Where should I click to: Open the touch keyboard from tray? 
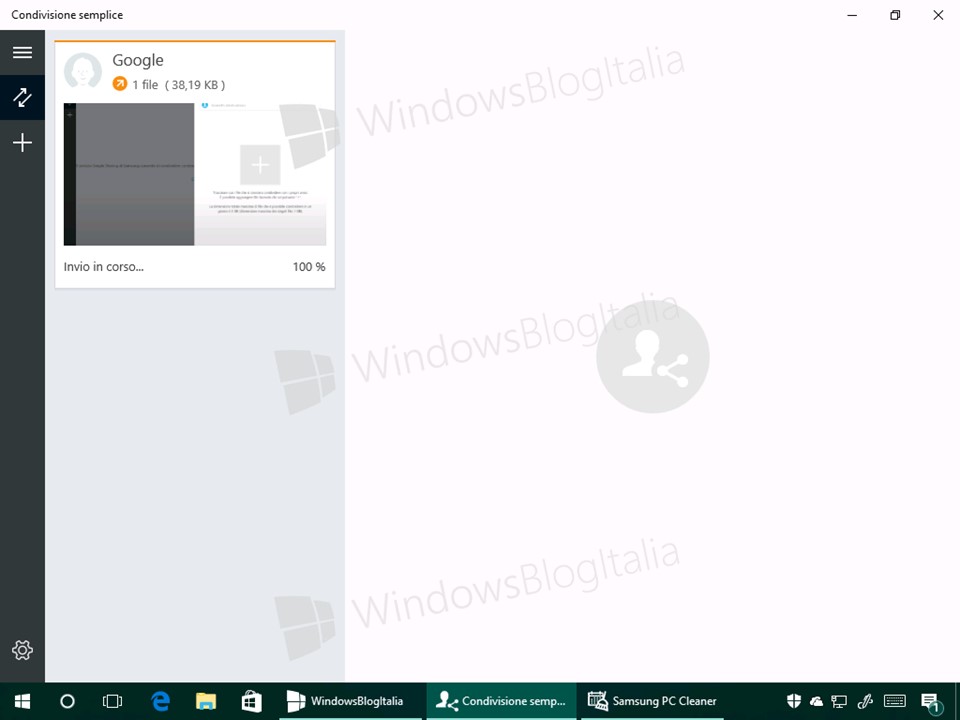click(x=895, y=702)
